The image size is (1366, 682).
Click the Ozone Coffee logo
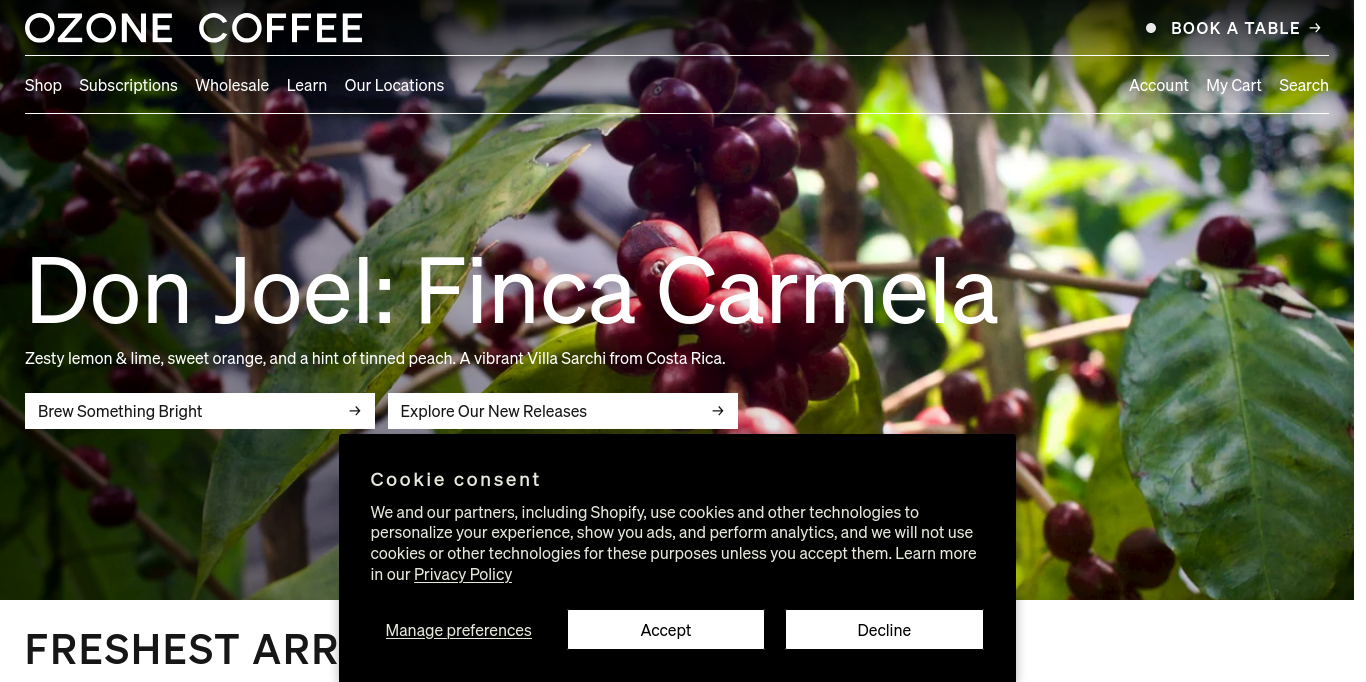pyautogui.click(x=194, y=28)
